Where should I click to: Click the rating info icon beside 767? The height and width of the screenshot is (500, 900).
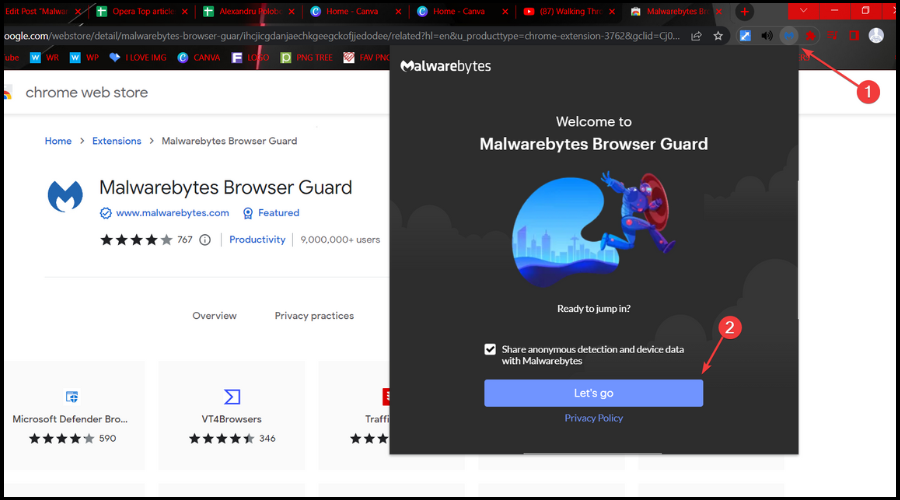point(205,240)
